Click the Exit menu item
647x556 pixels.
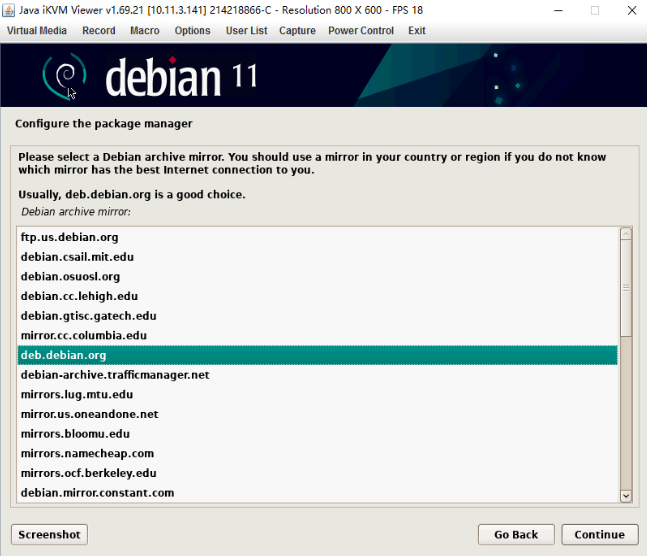click(417, 31)
